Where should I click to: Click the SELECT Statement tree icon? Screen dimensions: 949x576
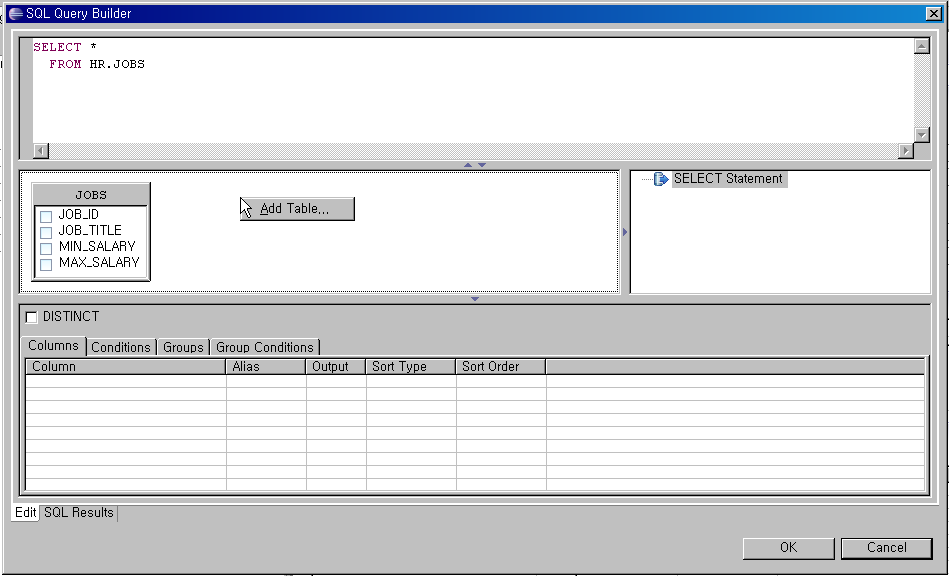tap(660, 179)
